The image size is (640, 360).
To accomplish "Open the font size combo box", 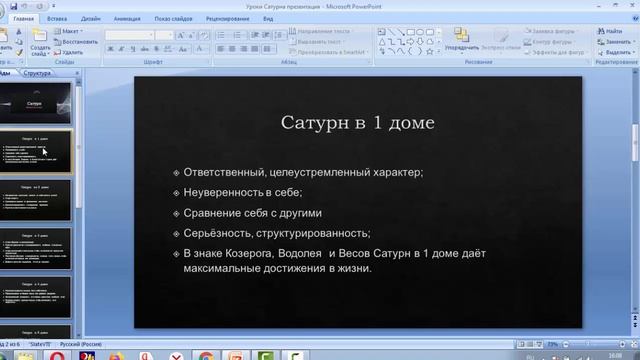I will [164, 36].
